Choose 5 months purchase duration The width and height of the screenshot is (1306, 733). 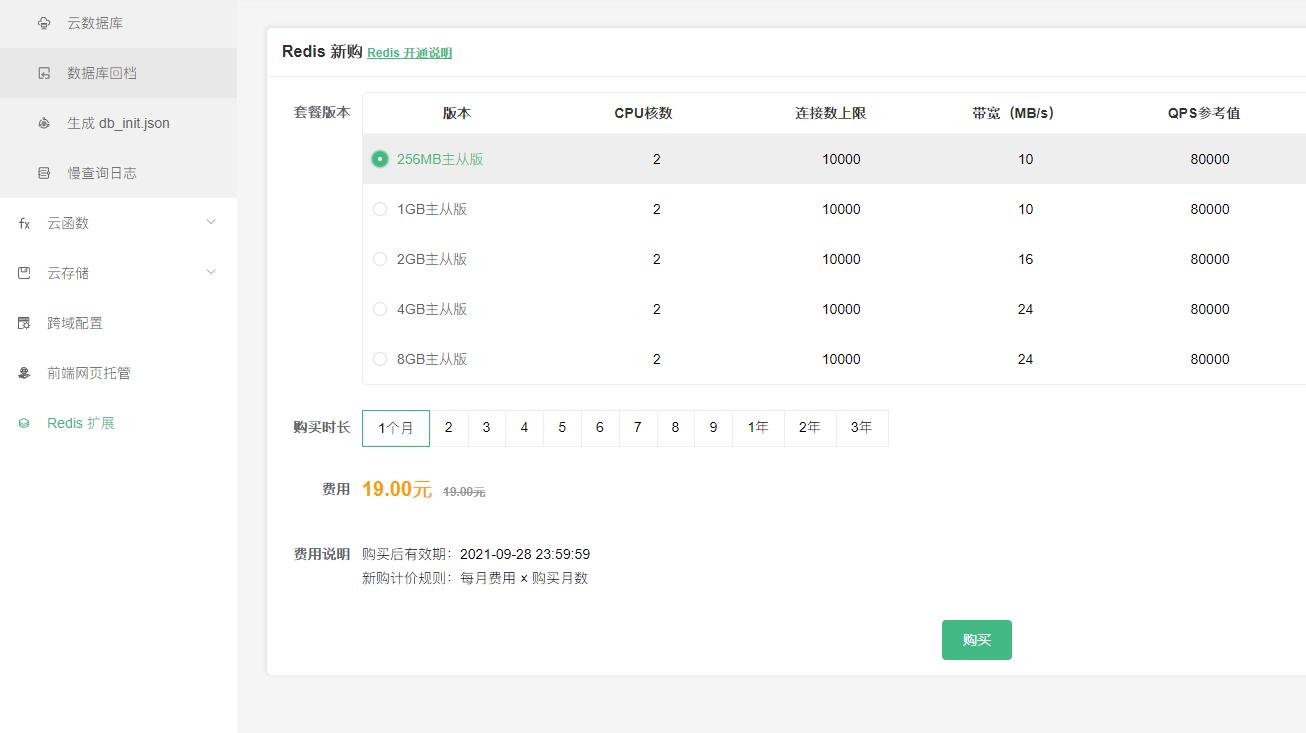click(x=562, y=428)
